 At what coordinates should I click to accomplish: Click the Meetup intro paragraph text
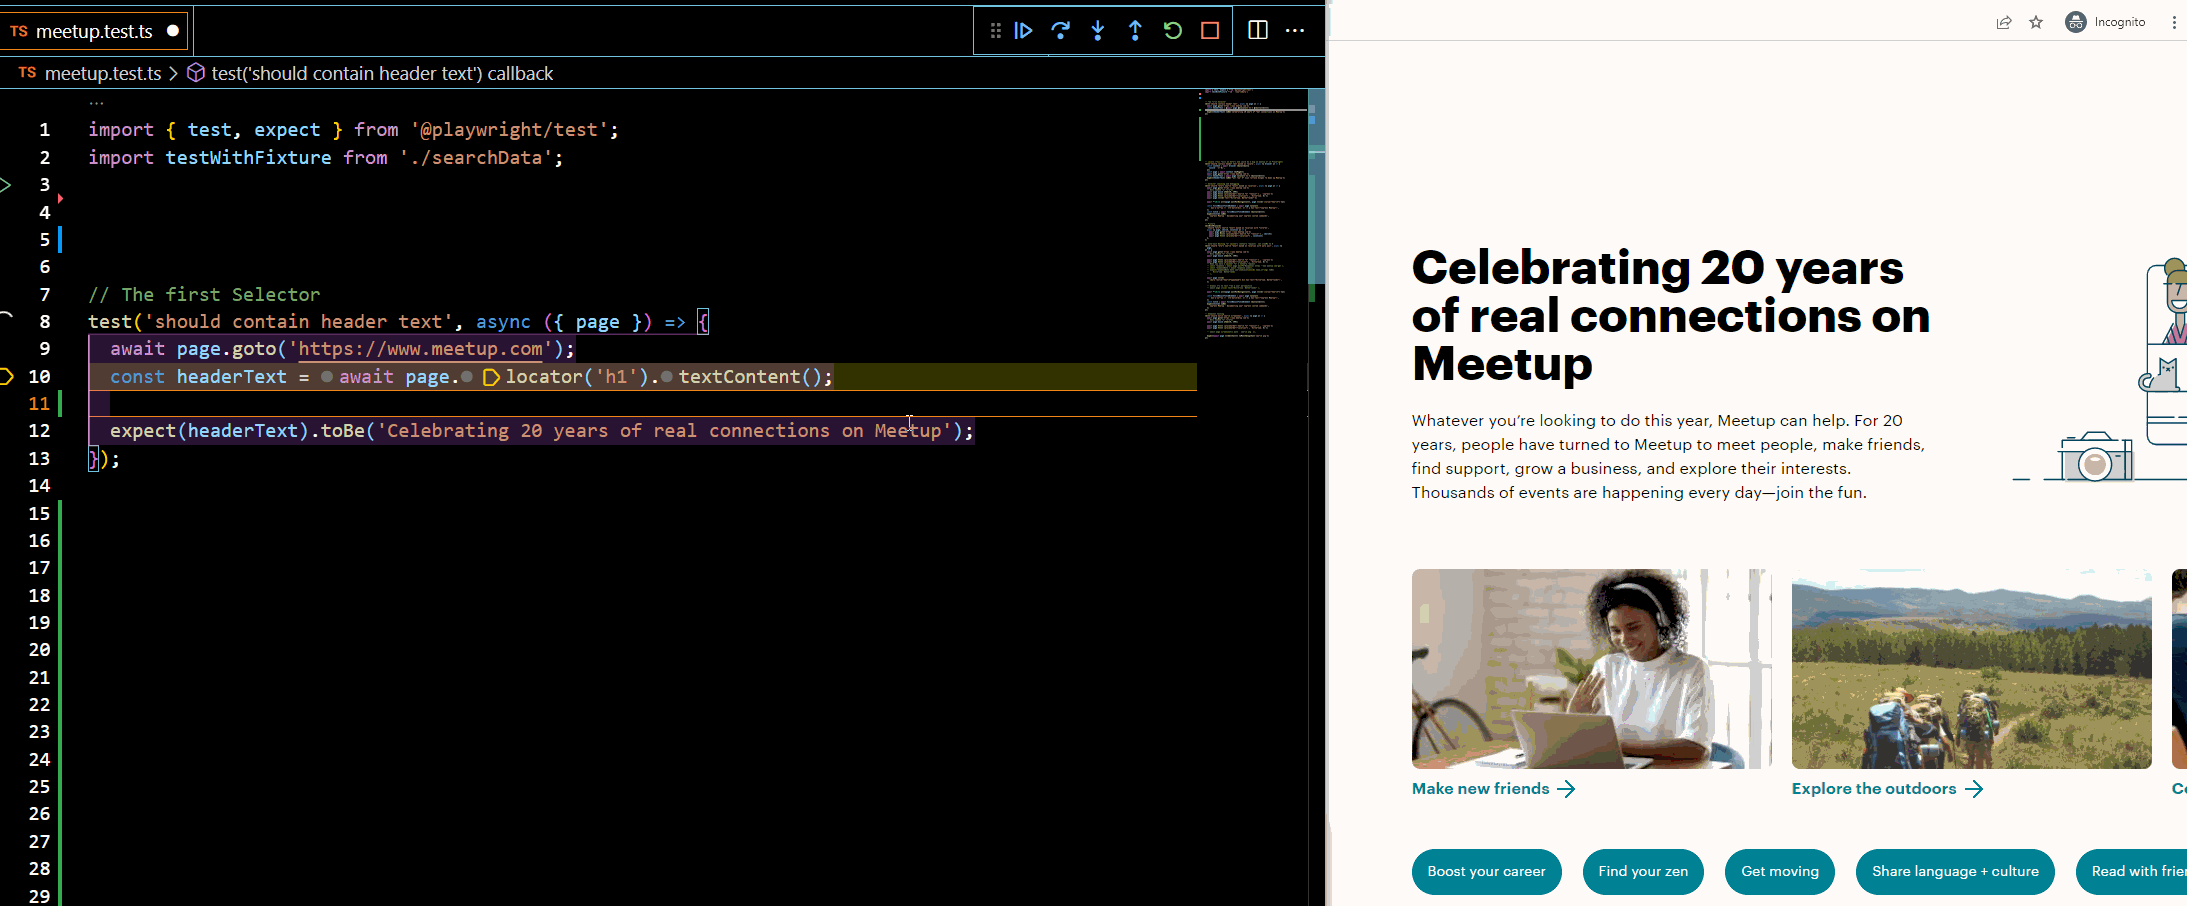[1668, 457]
